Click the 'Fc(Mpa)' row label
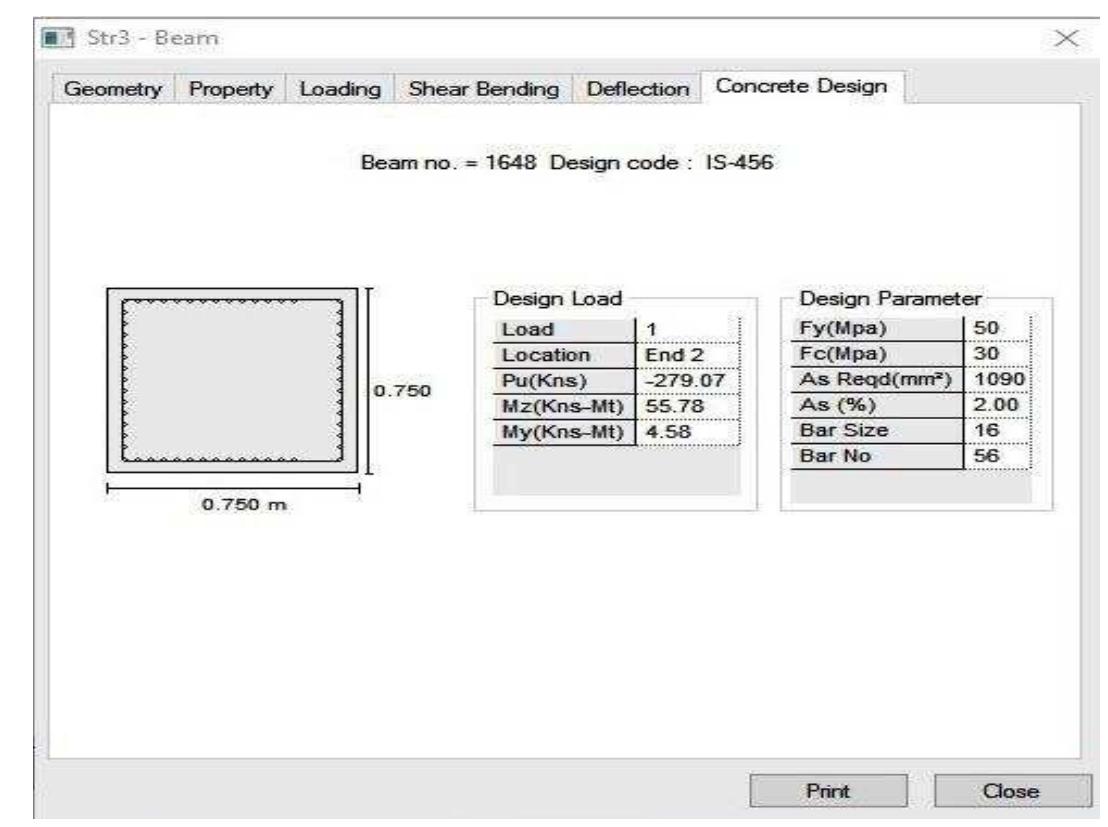Viewport: 1108px width, 827px height. 877,354
